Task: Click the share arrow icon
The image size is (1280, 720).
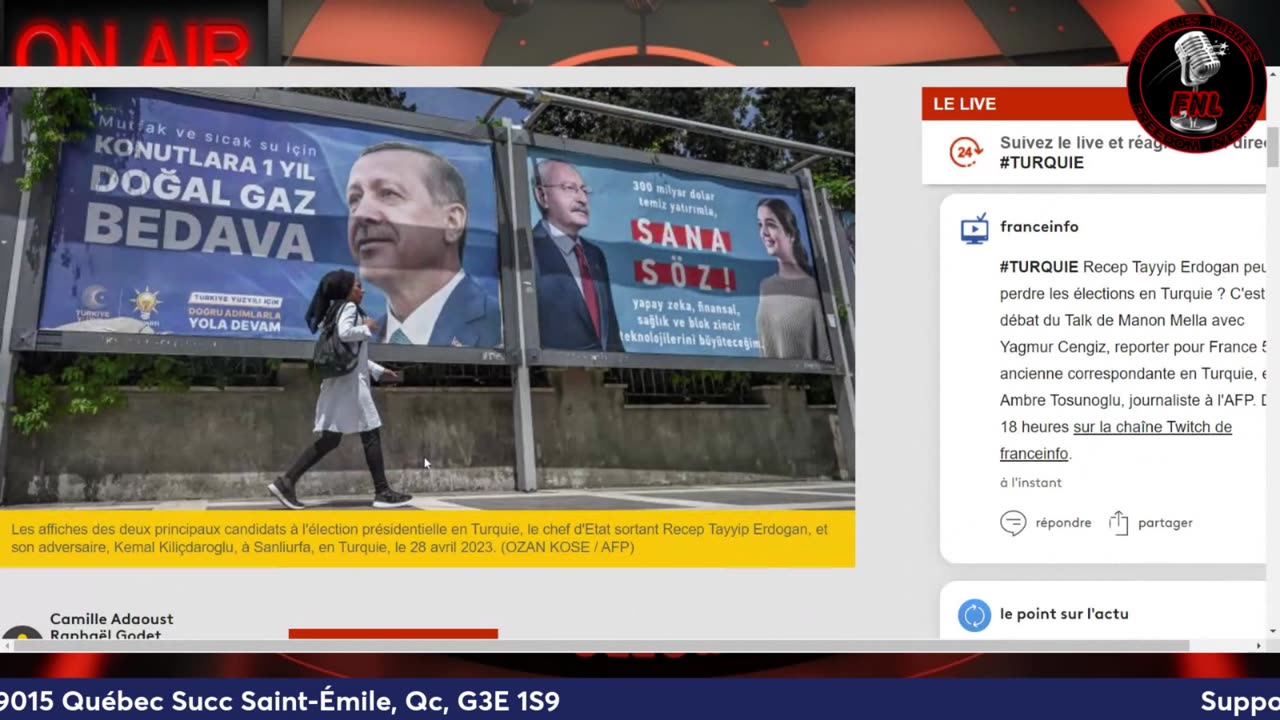Action: (x=1119, y=523)
